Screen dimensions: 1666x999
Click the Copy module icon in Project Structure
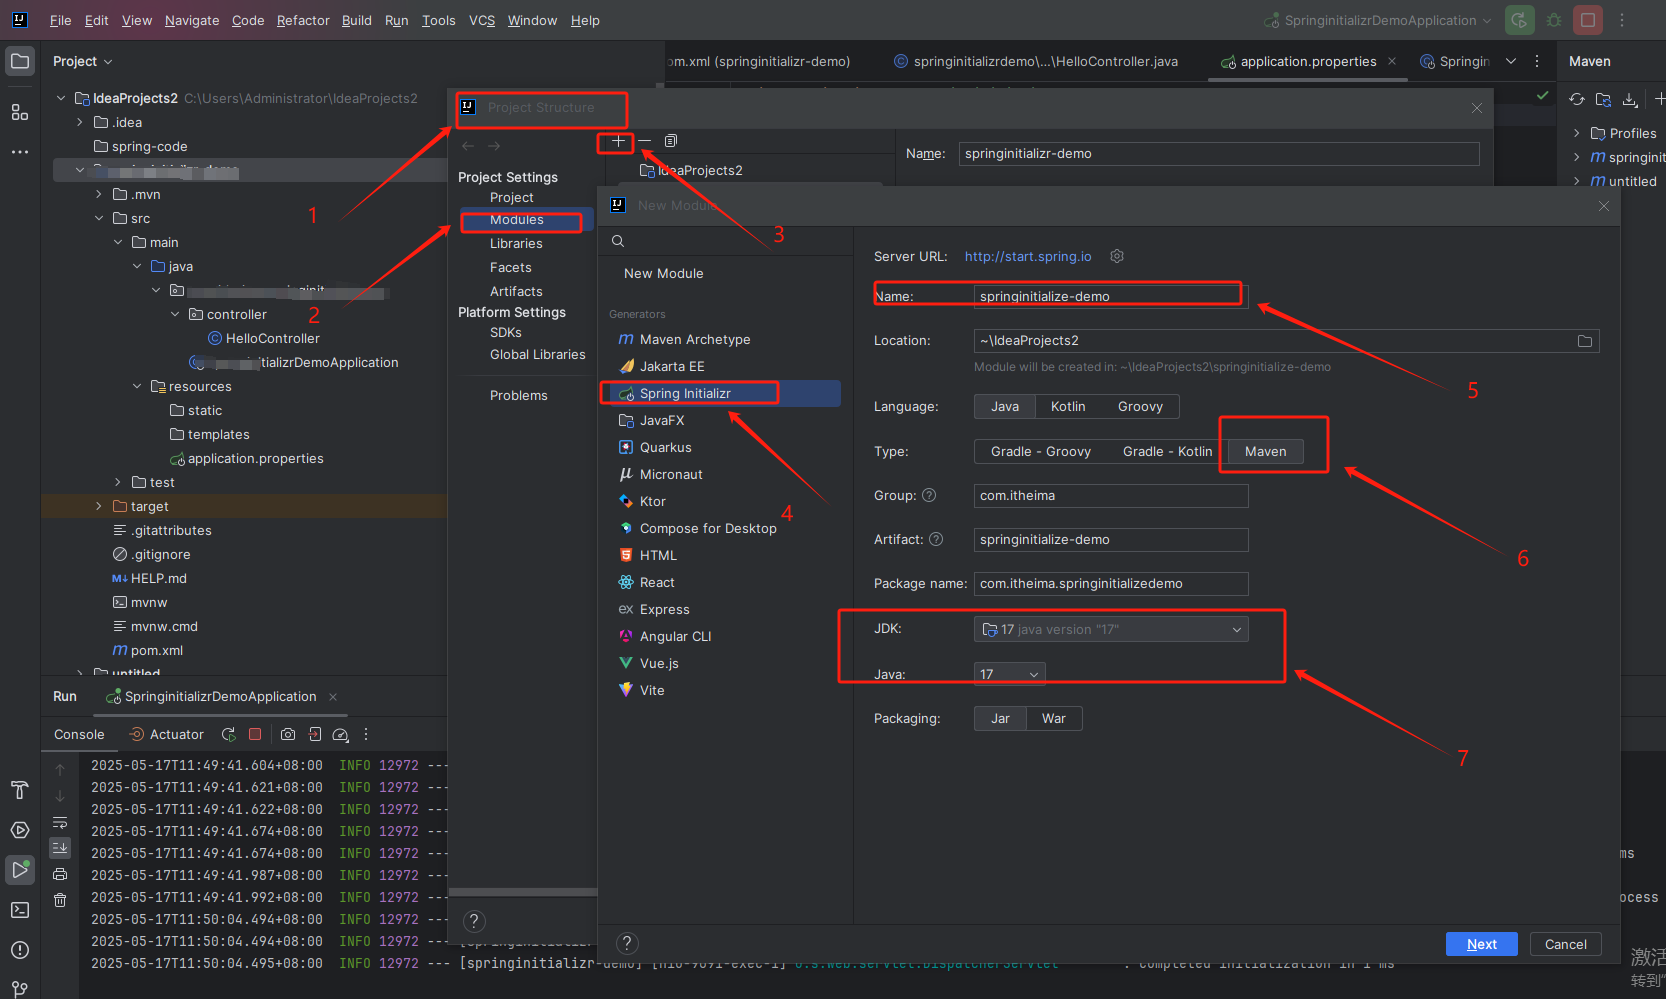671,141
